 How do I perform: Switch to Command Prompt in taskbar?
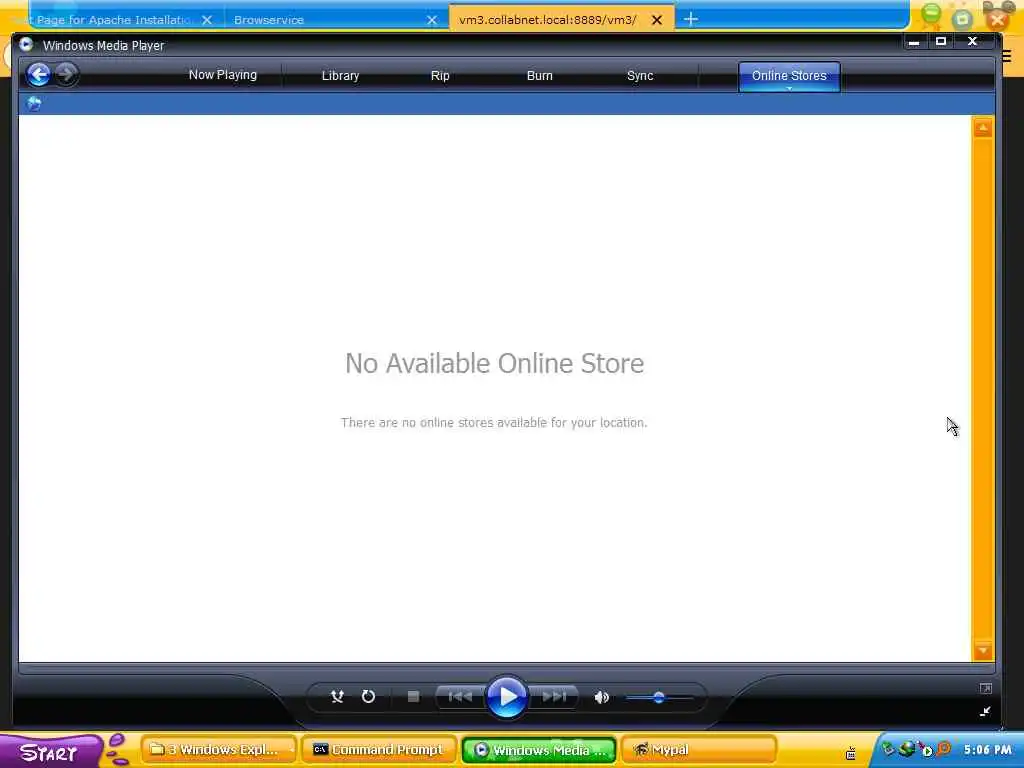click(379, 750)
